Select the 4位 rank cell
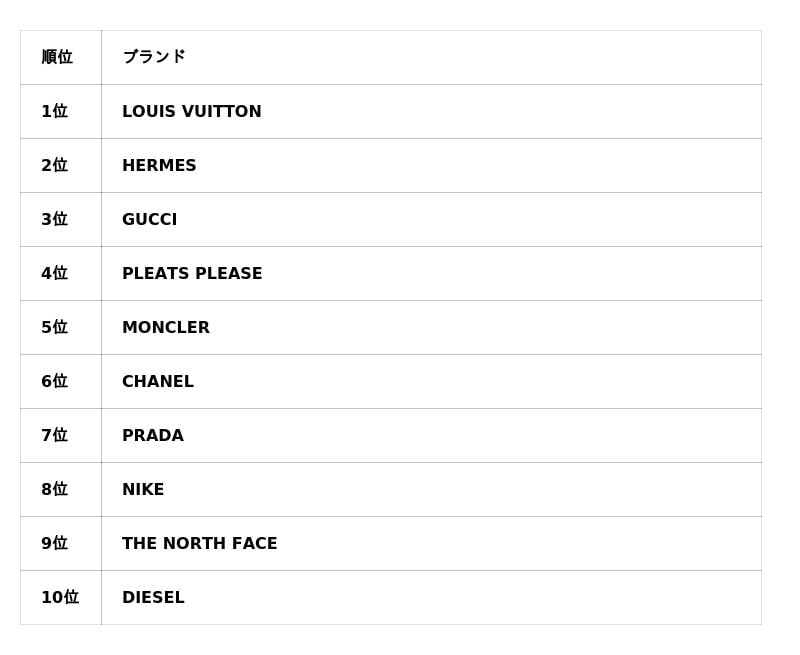The height and width of the screenshot is (655, 800). tap(54, 274)
